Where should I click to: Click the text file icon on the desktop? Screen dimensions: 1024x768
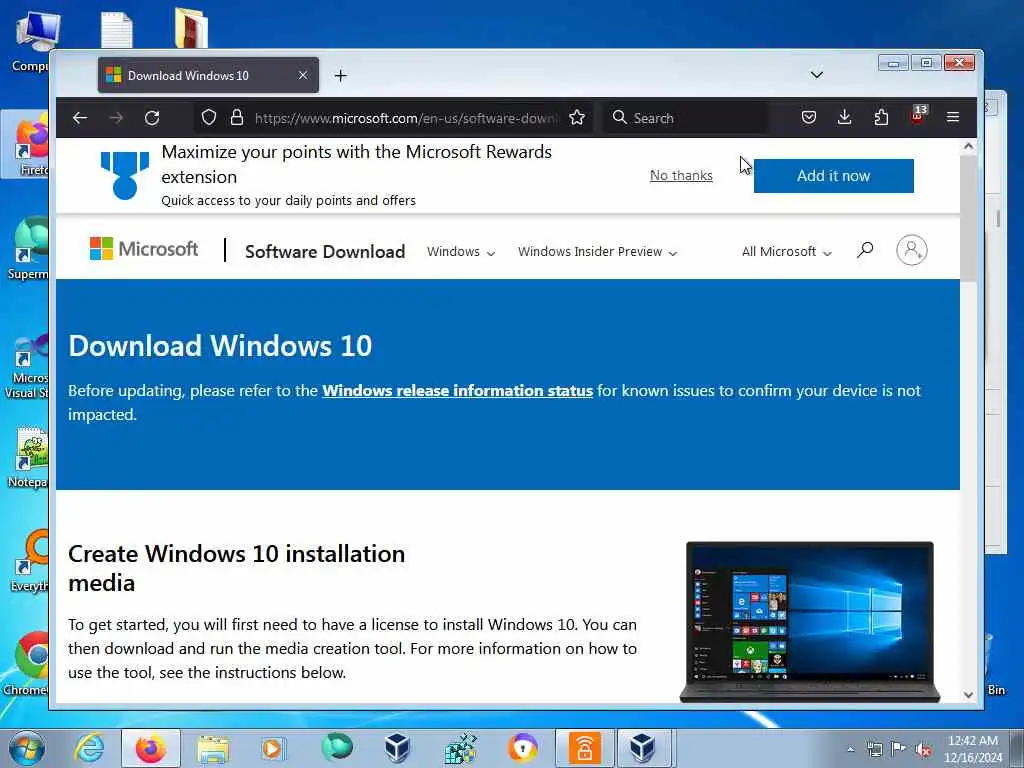coord(117,30)
